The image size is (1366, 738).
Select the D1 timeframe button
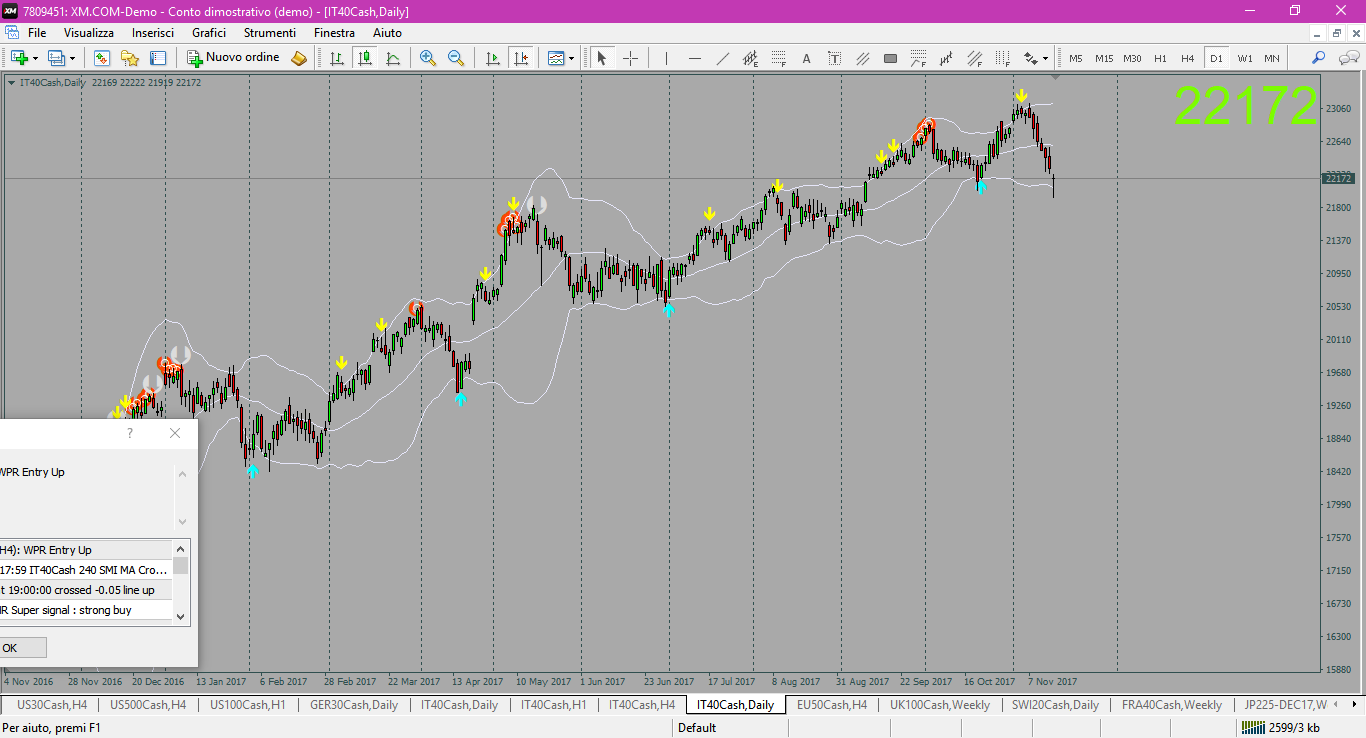click(1216, 58)
